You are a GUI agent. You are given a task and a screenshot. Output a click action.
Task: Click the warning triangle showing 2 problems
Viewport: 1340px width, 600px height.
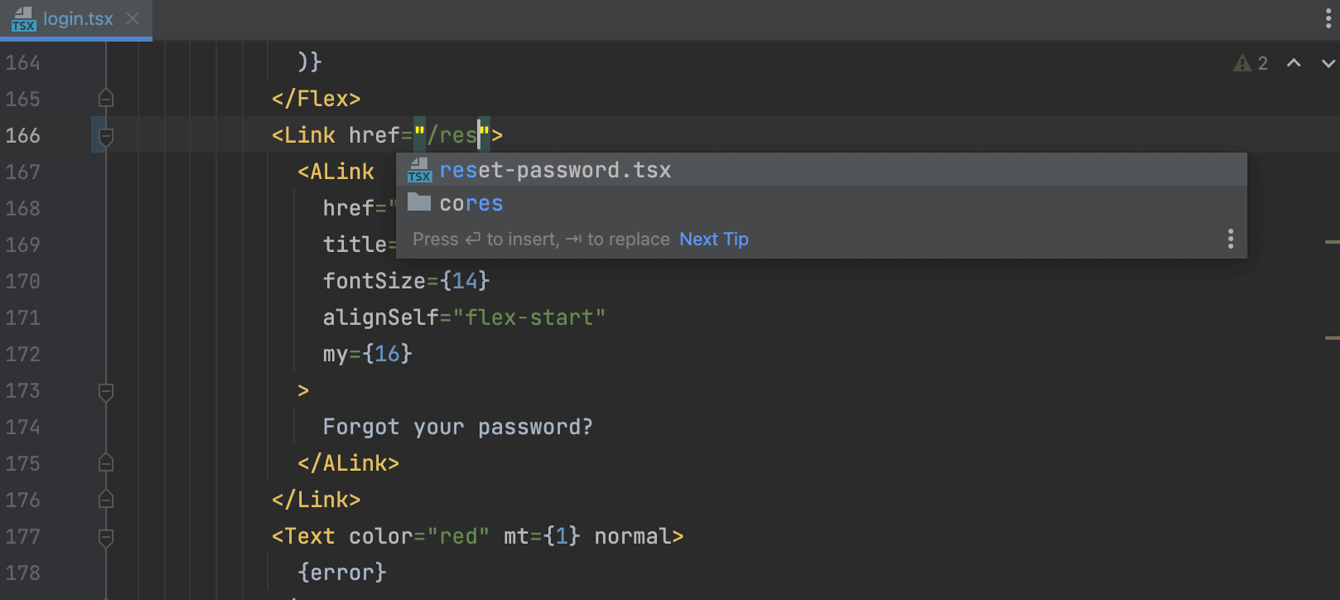click(1242, 64)
